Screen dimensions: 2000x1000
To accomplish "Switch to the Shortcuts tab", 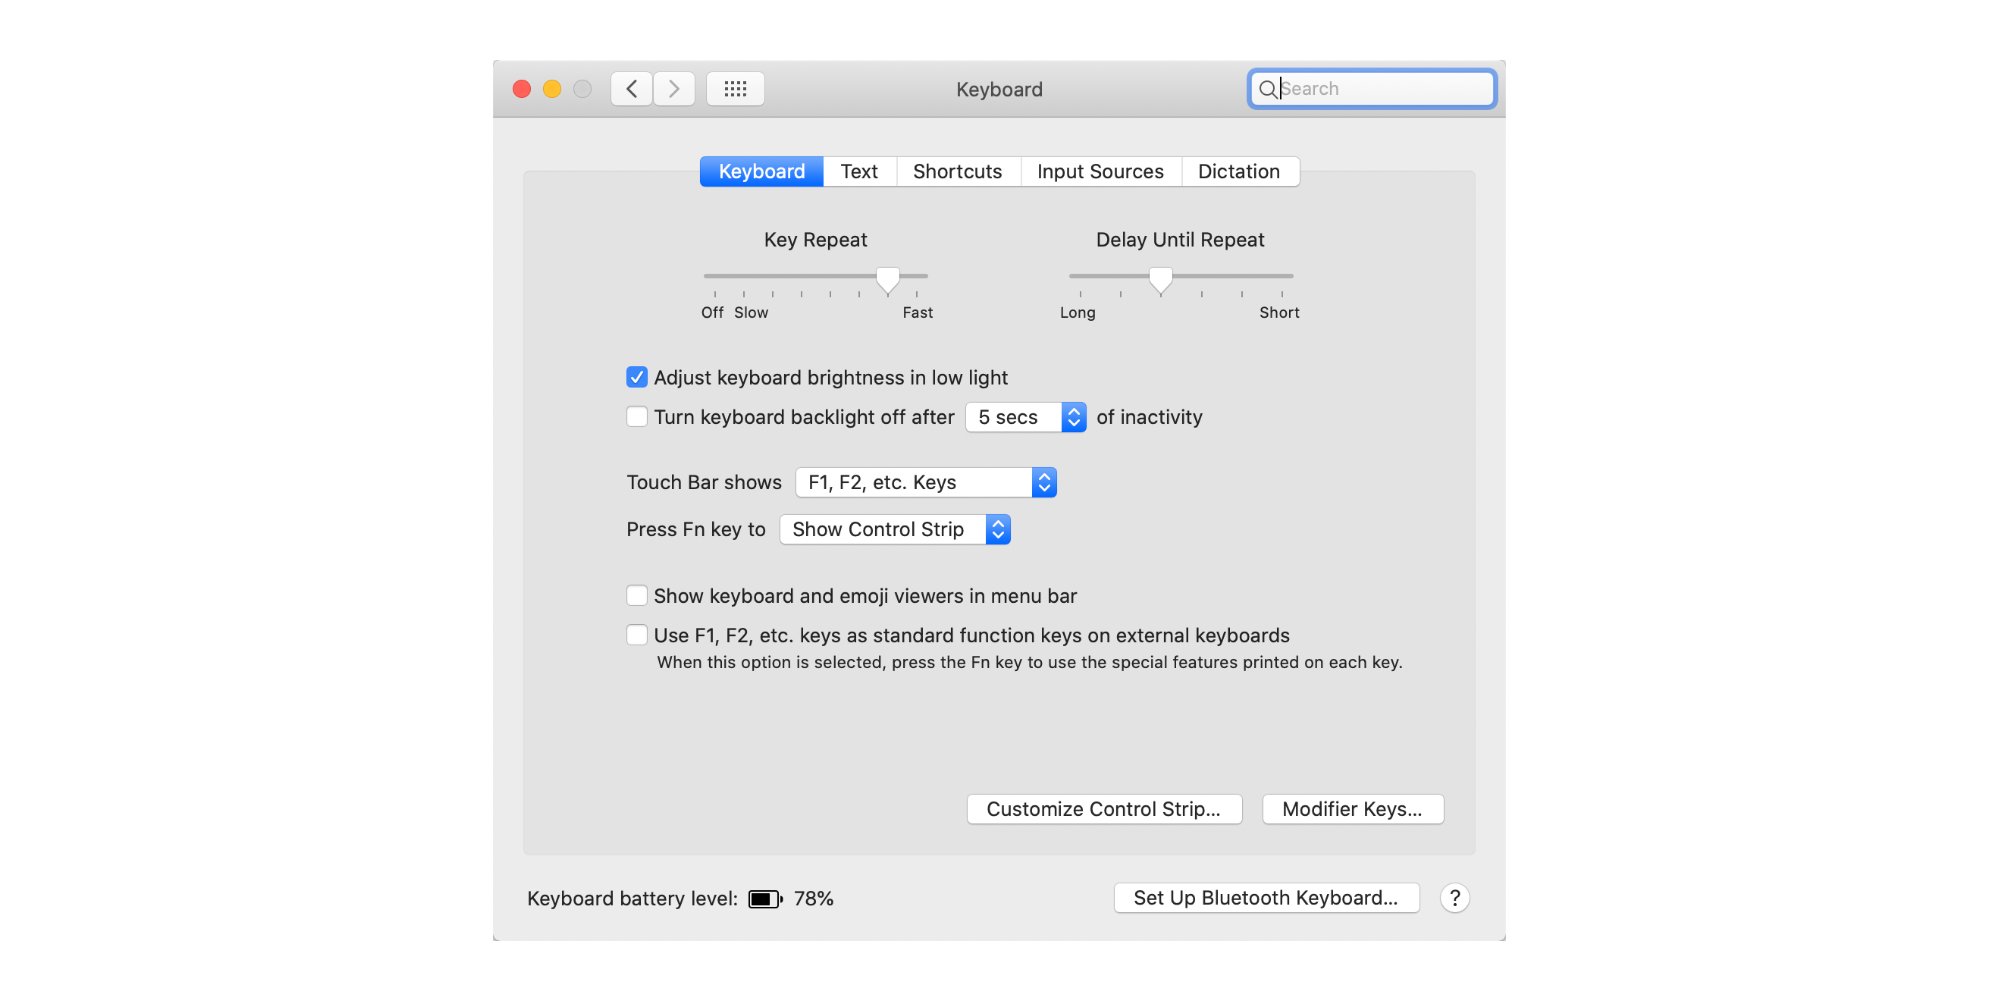I will [957, 171].
